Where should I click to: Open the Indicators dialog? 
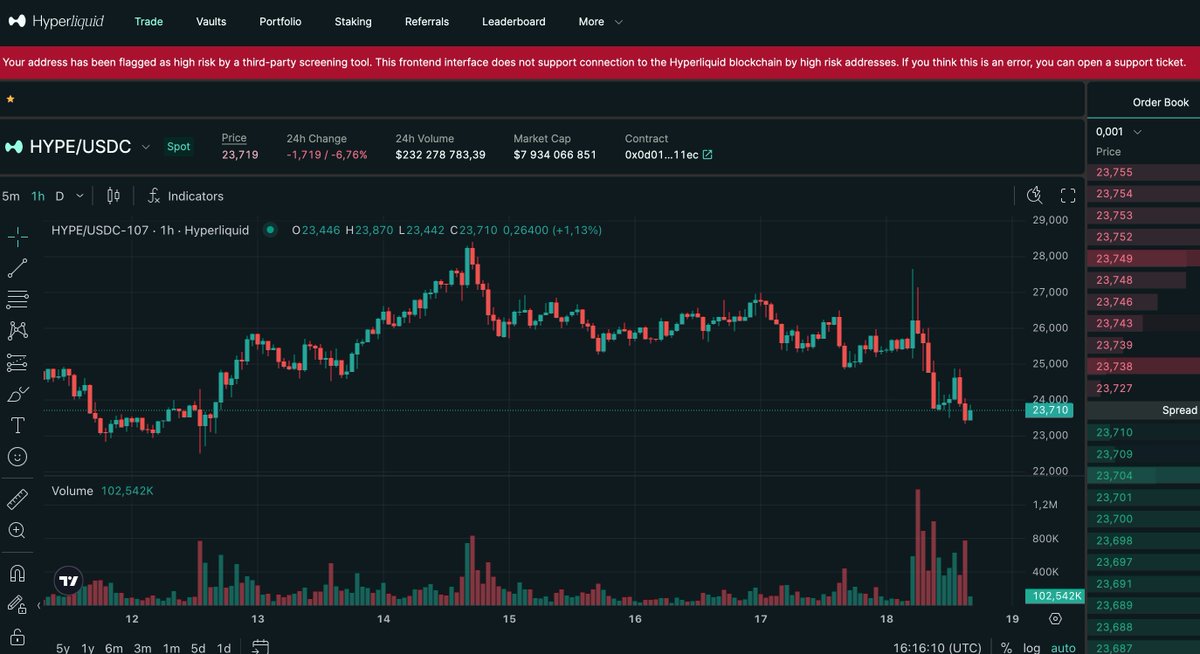coord(186,196)
